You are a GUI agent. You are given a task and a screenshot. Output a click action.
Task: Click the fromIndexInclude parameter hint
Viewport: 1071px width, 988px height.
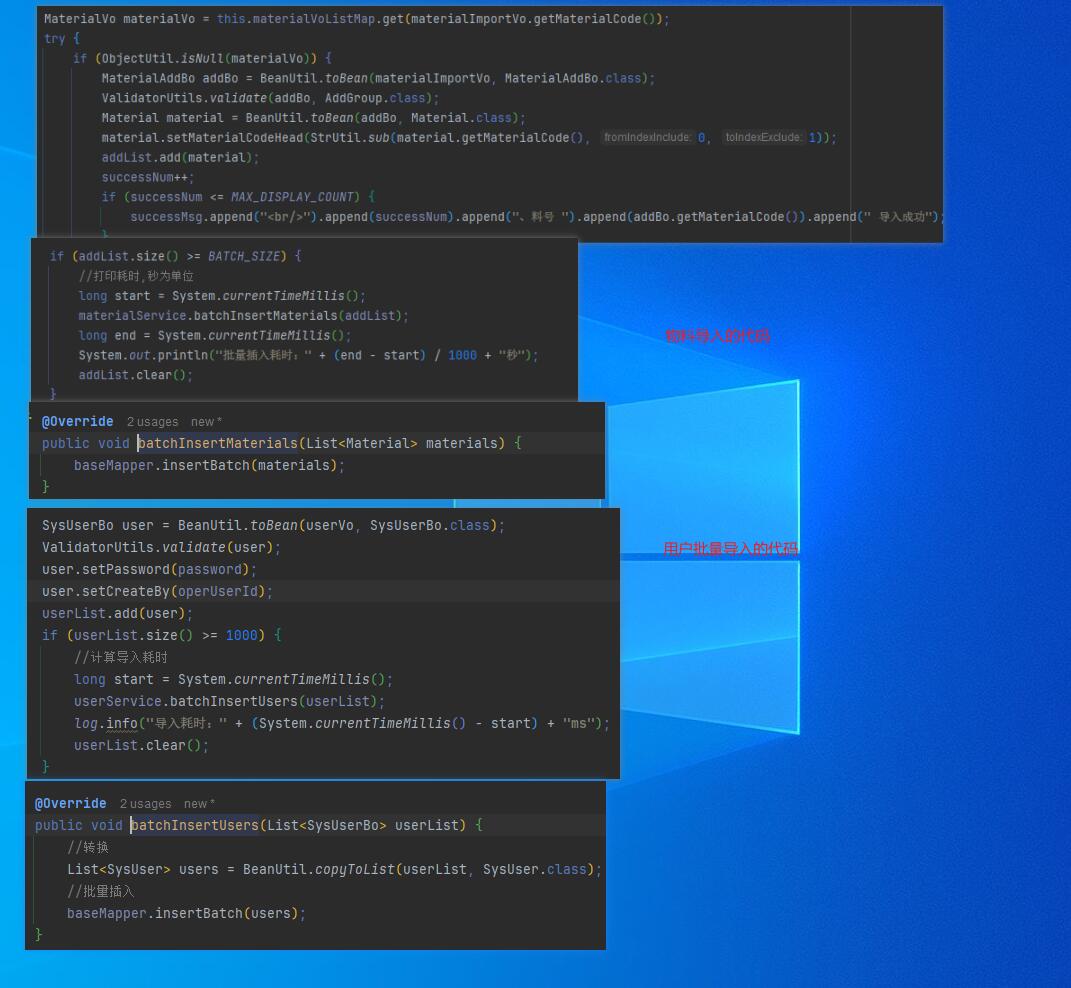point(647,138)
